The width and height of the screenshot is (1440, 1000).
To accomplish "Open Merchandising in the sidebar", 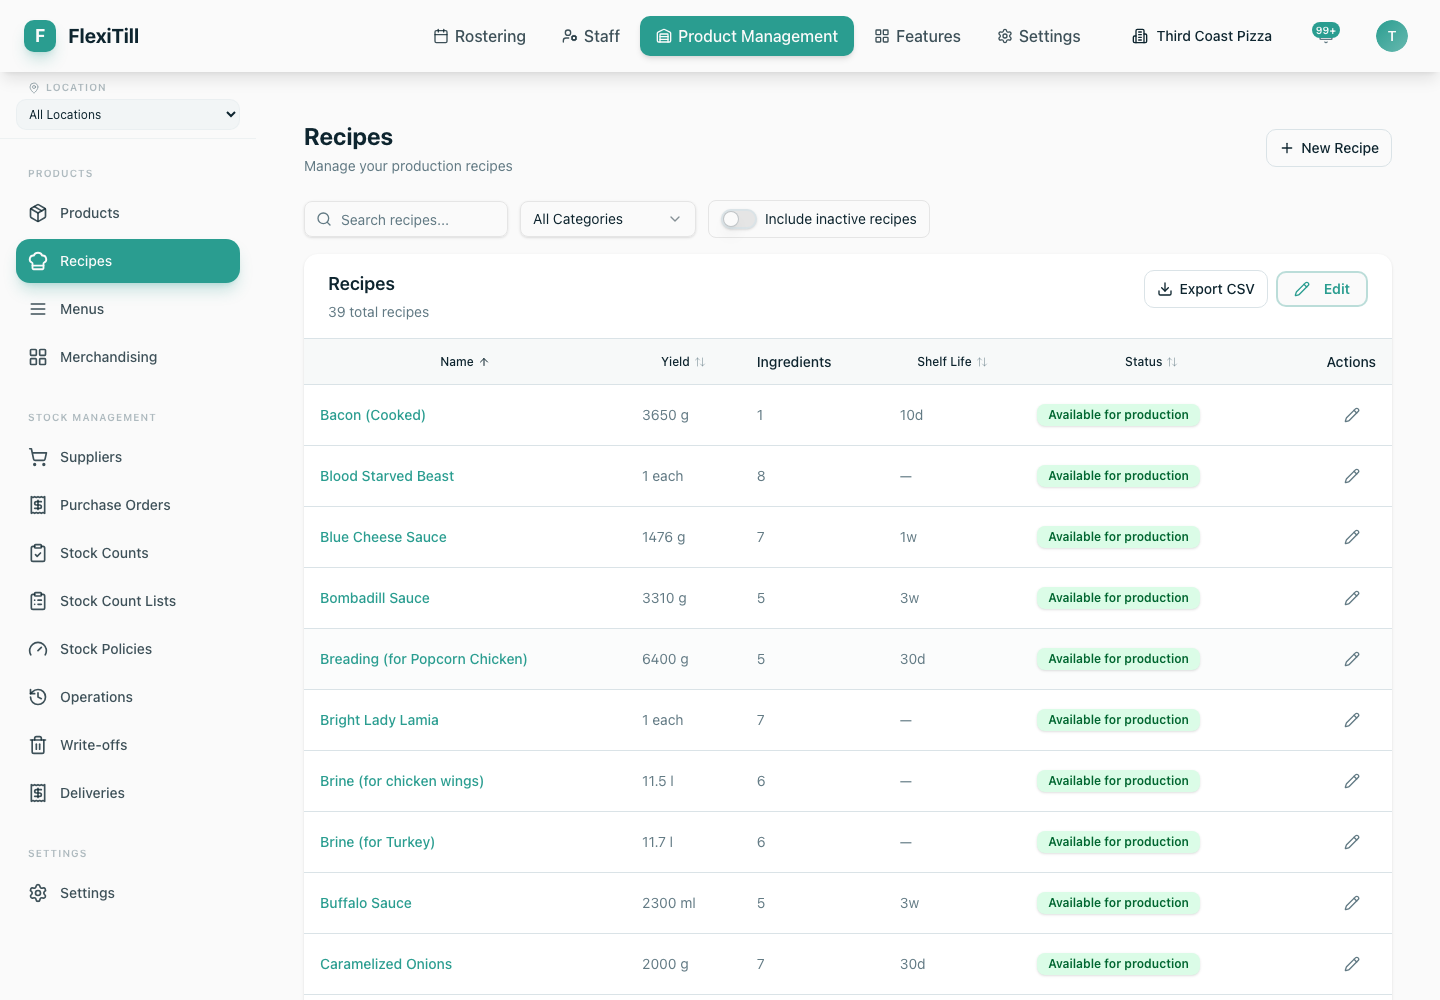I will tap(128, 357).
